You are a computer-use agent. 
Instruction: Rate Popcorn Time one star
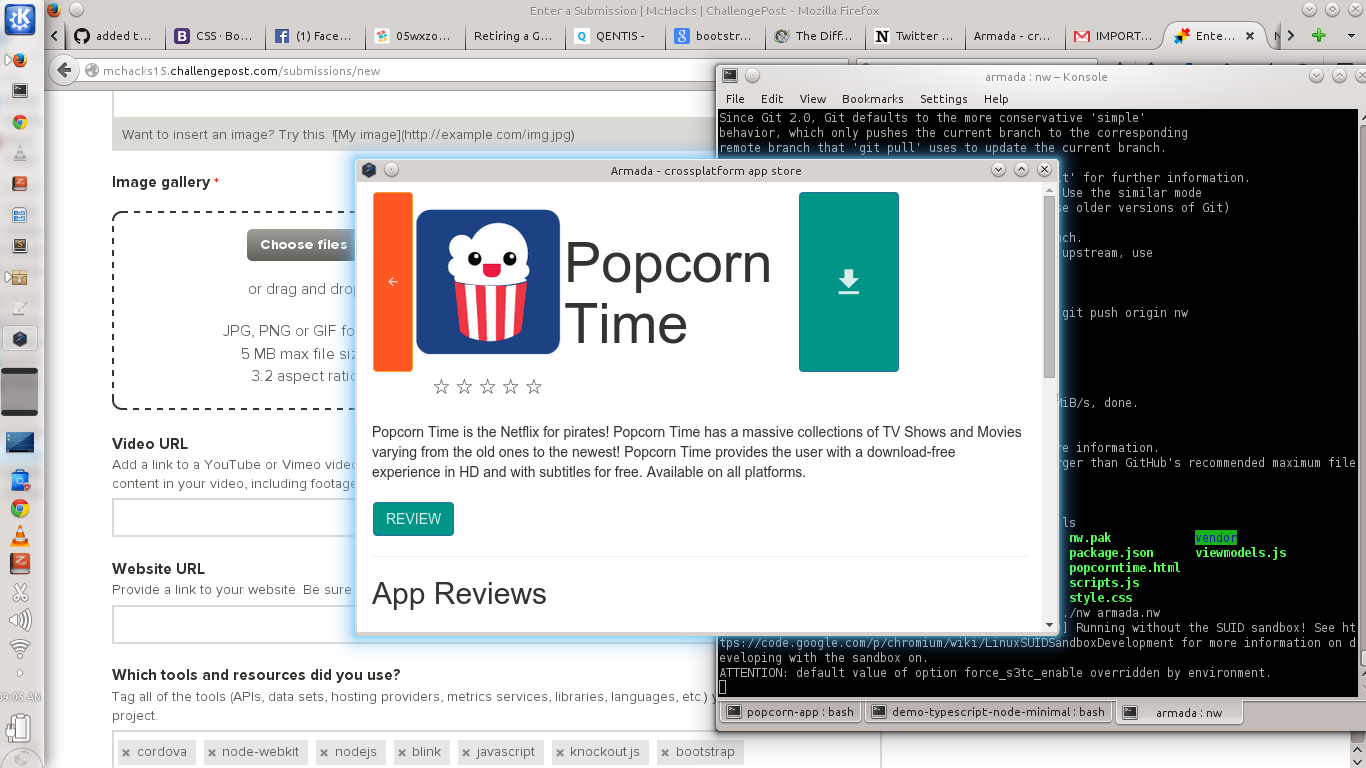pos(441,387)
